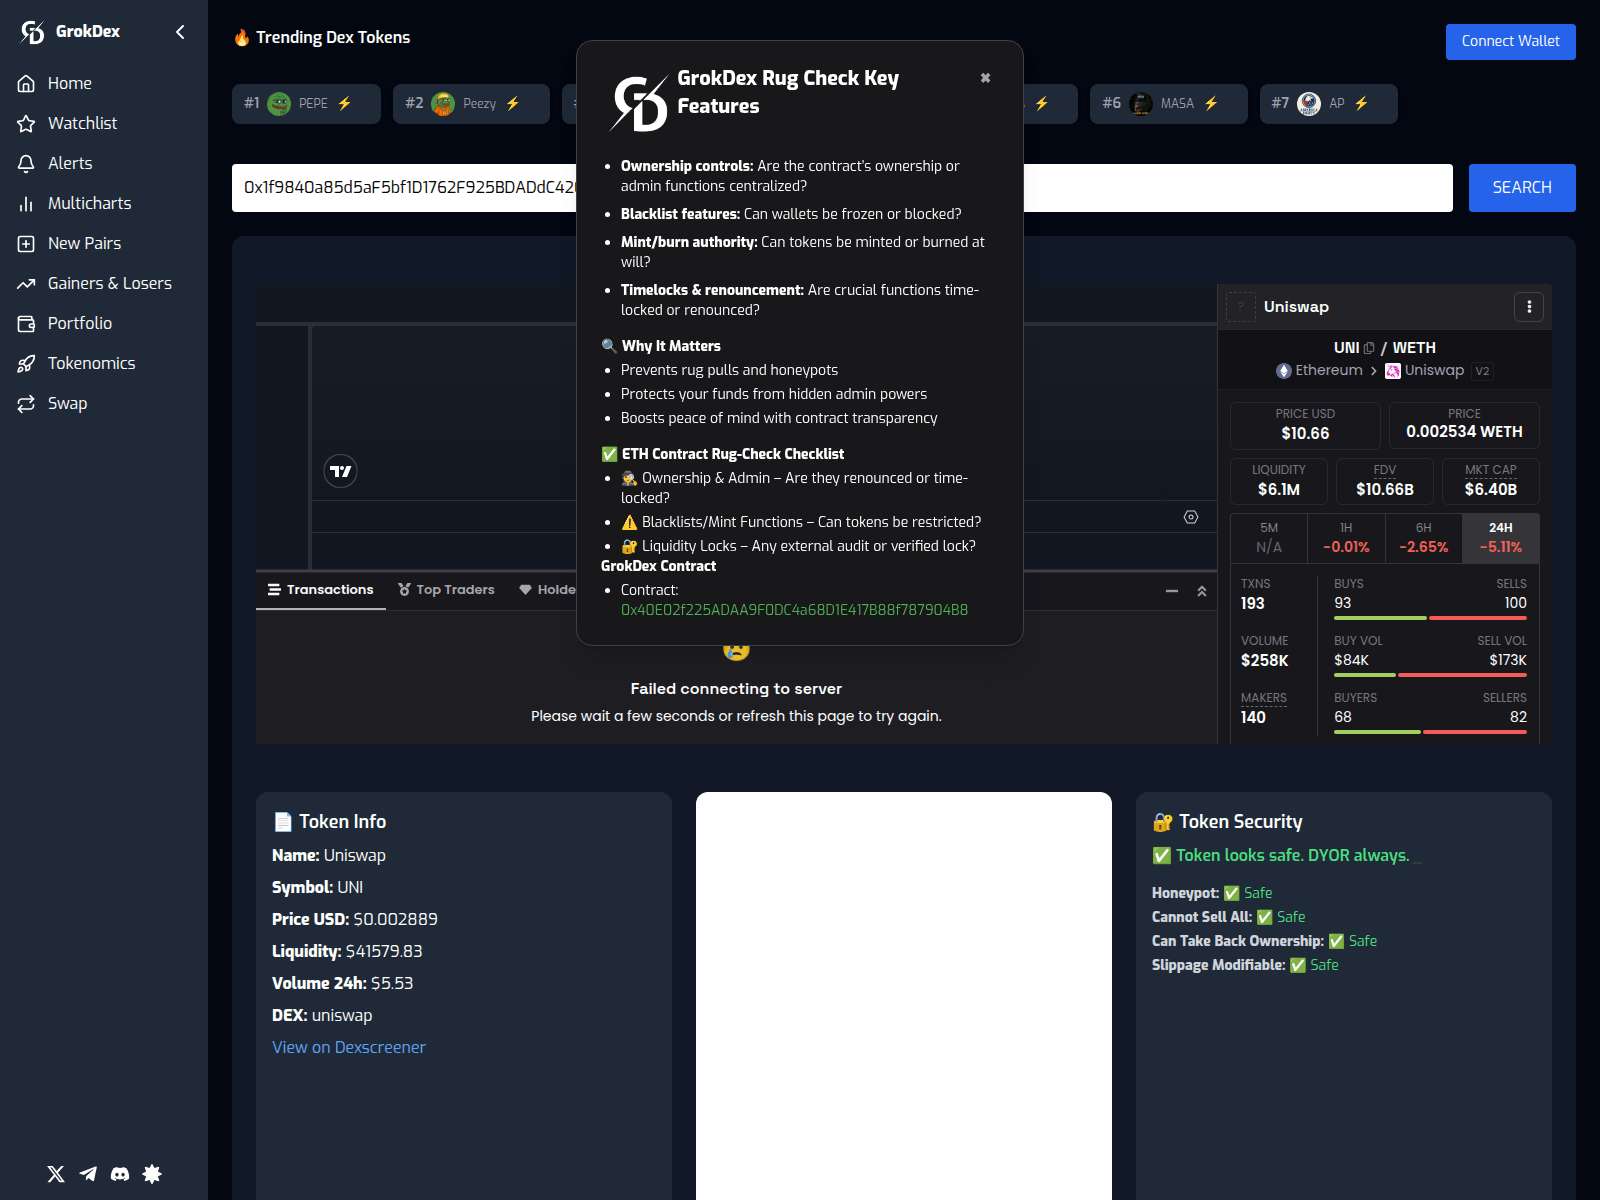Screen dimensions: 1600x1200
Task: Click the Tokenomics rocket icon
Action: point(26,363)
